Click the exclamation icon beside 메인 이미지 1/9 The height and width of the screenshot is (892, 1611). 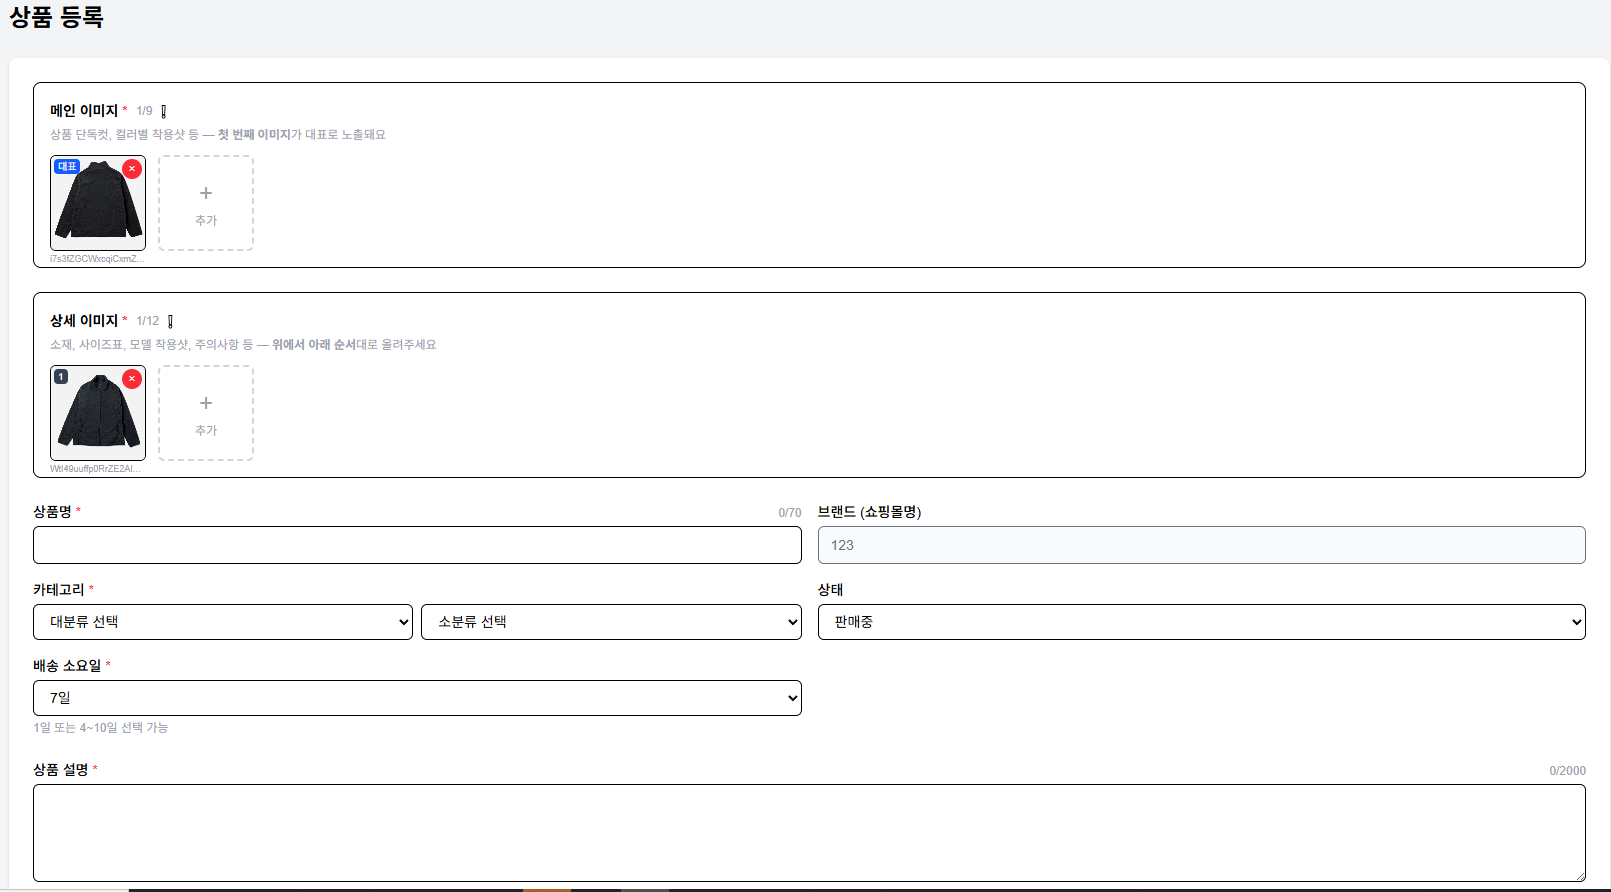coord(164,111)
